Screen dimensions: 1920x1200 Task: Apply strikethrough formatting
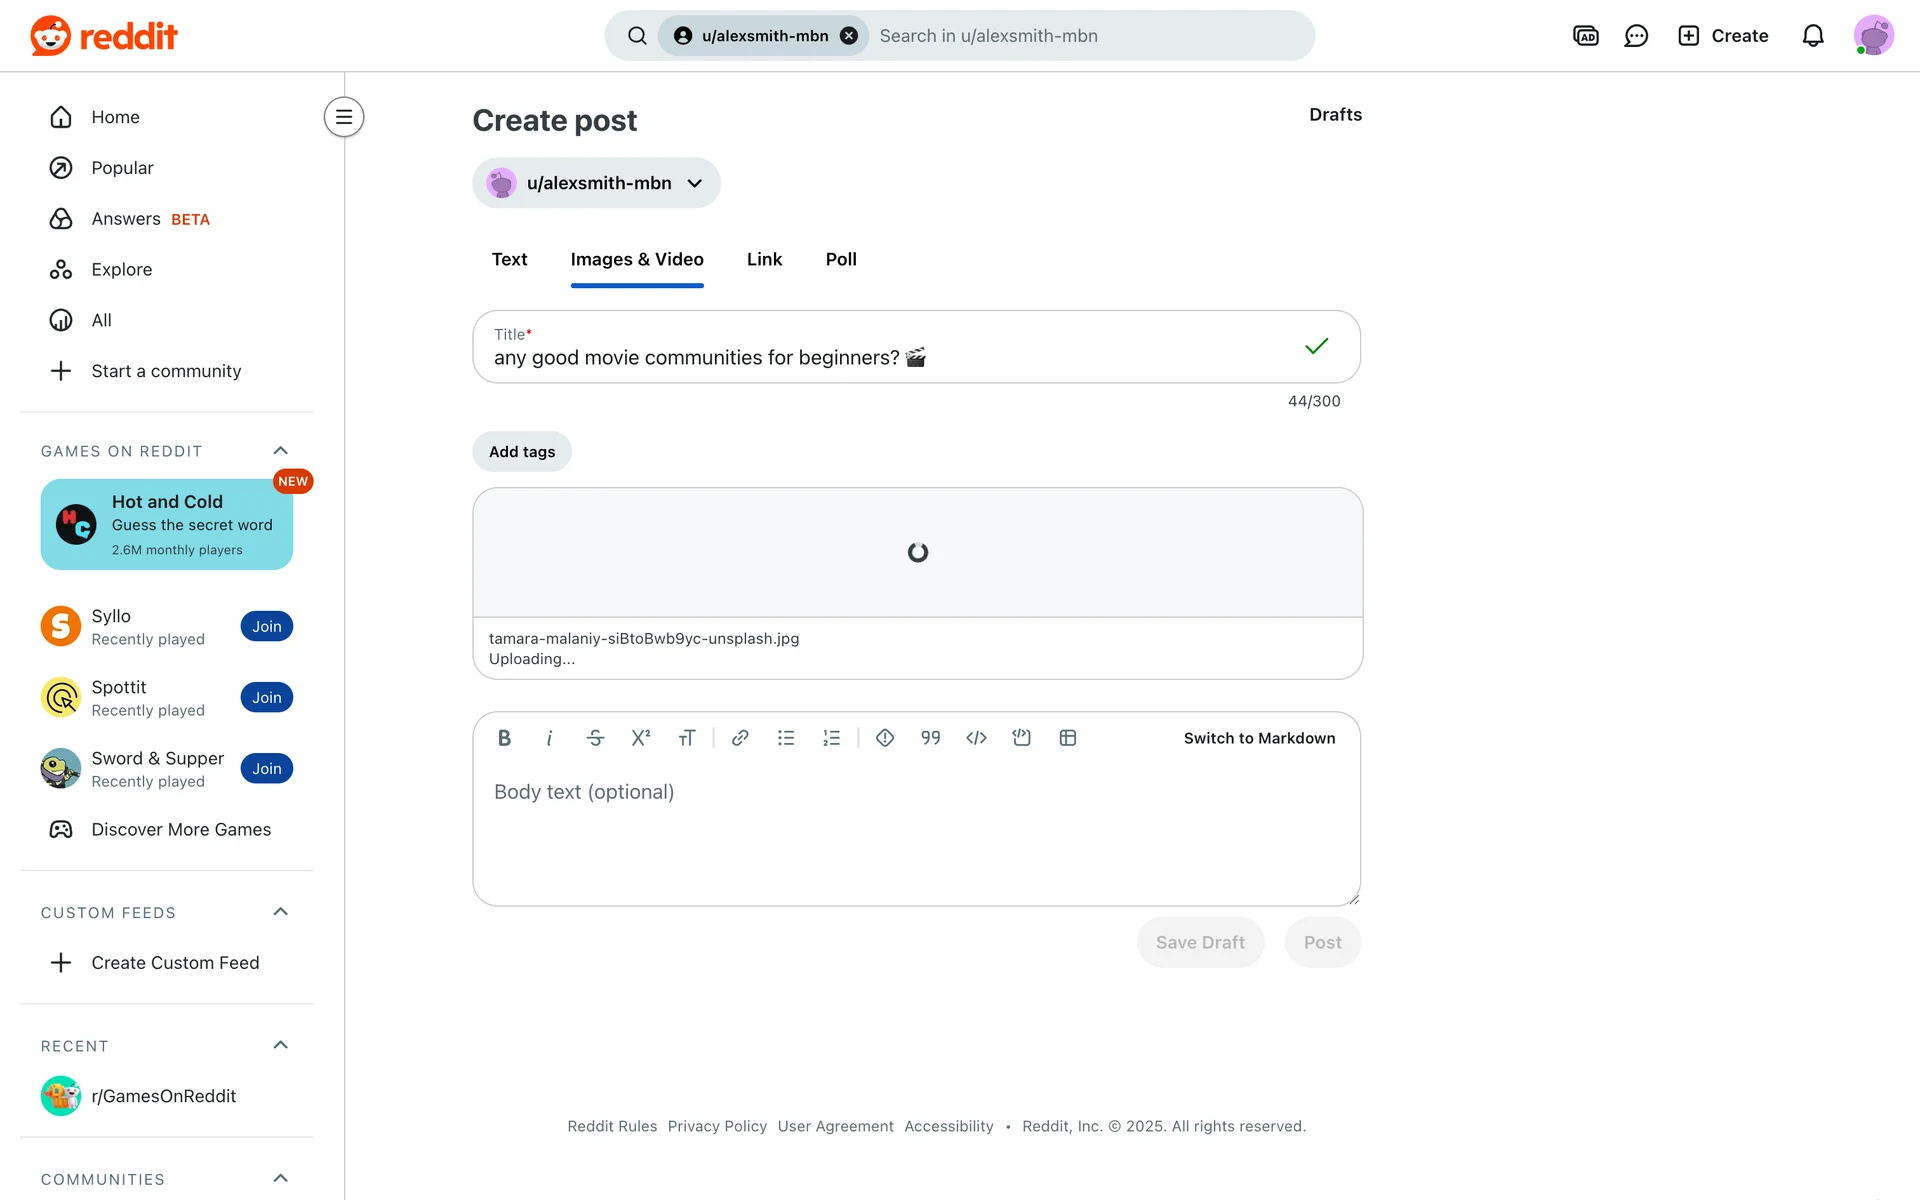(595, 738)
